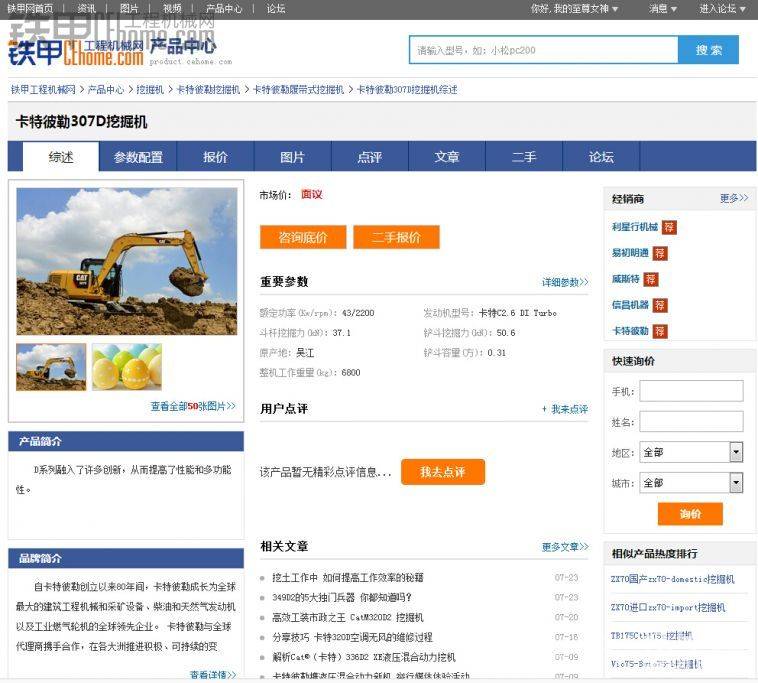758x683 pixels.
Task: Click the 荐 badge next to 信昌机器
Action: (660, 305)
